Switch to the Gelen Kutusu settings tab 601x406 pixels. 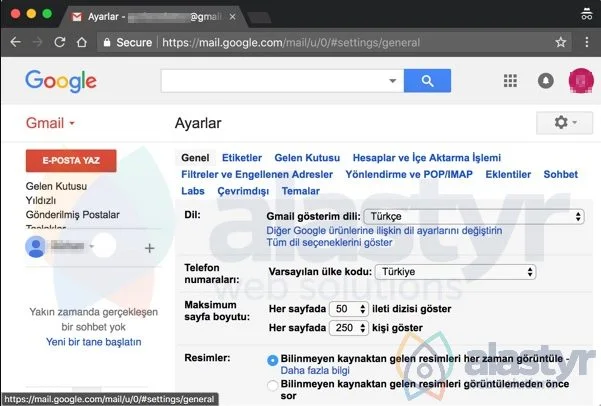pyautogui.click(x=307, y=158)
